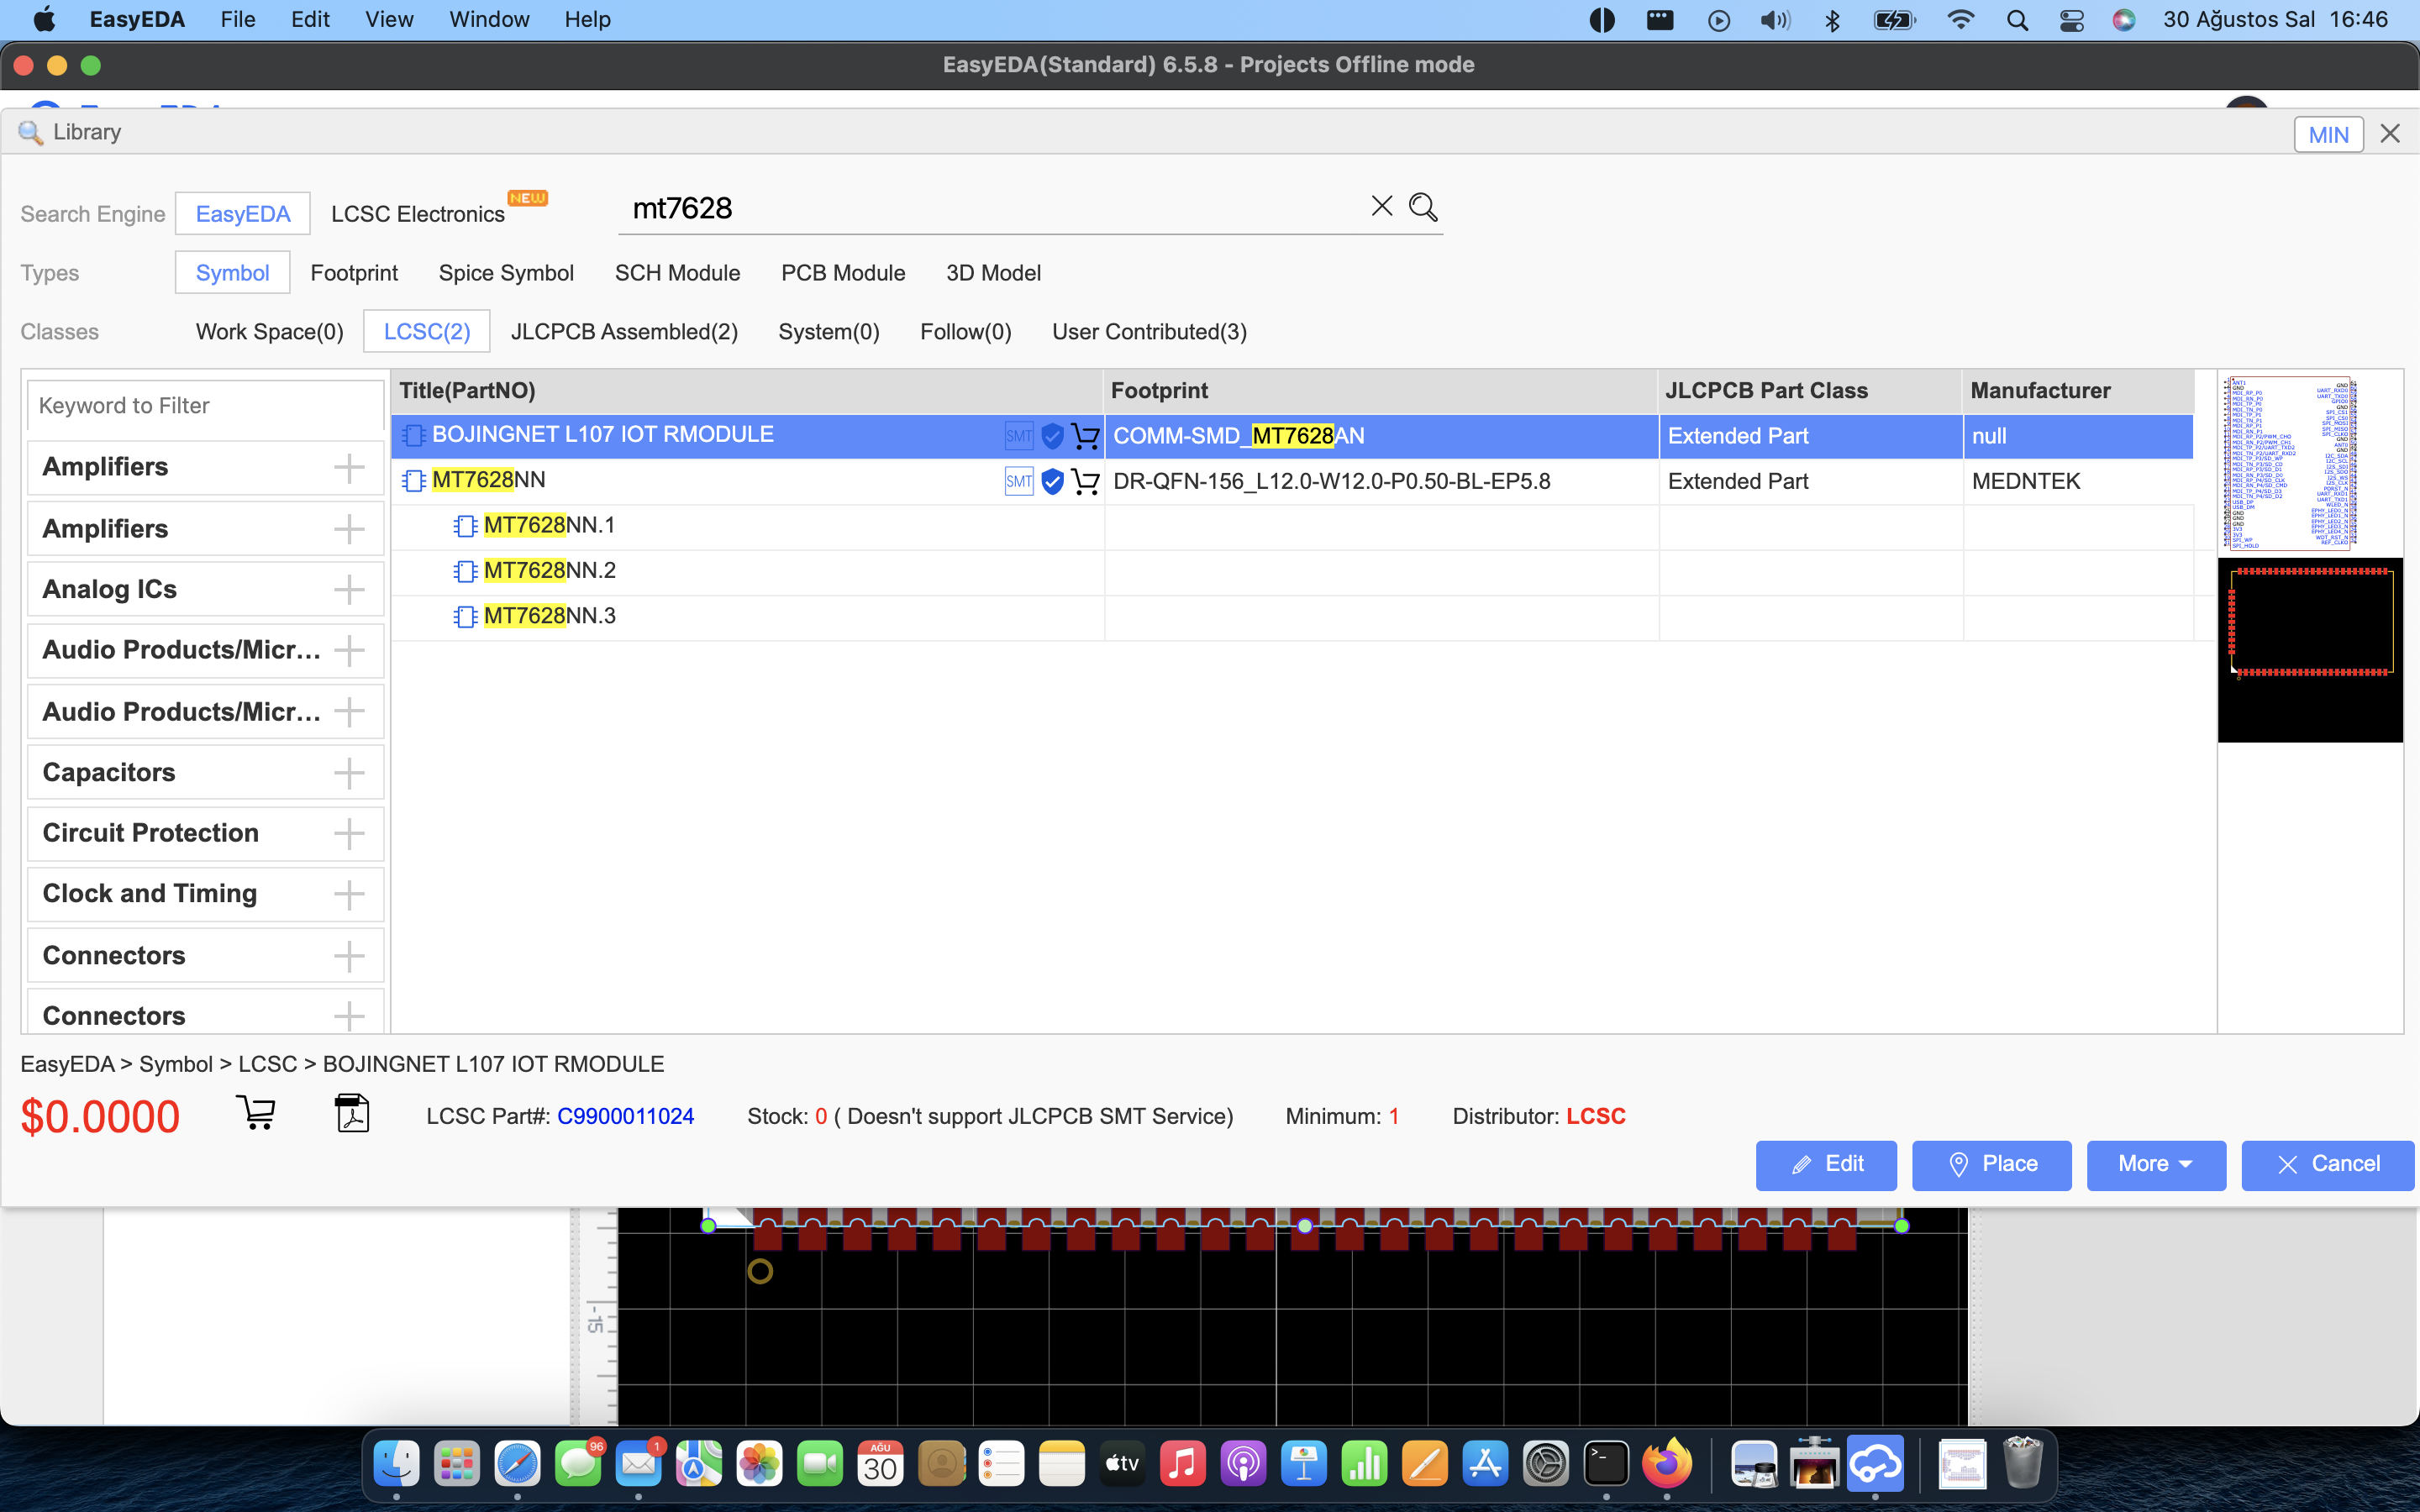Click Bluetooth icon in menu bar
The width and height of the screenshot is (2420, 1512).
[1832, 20]
